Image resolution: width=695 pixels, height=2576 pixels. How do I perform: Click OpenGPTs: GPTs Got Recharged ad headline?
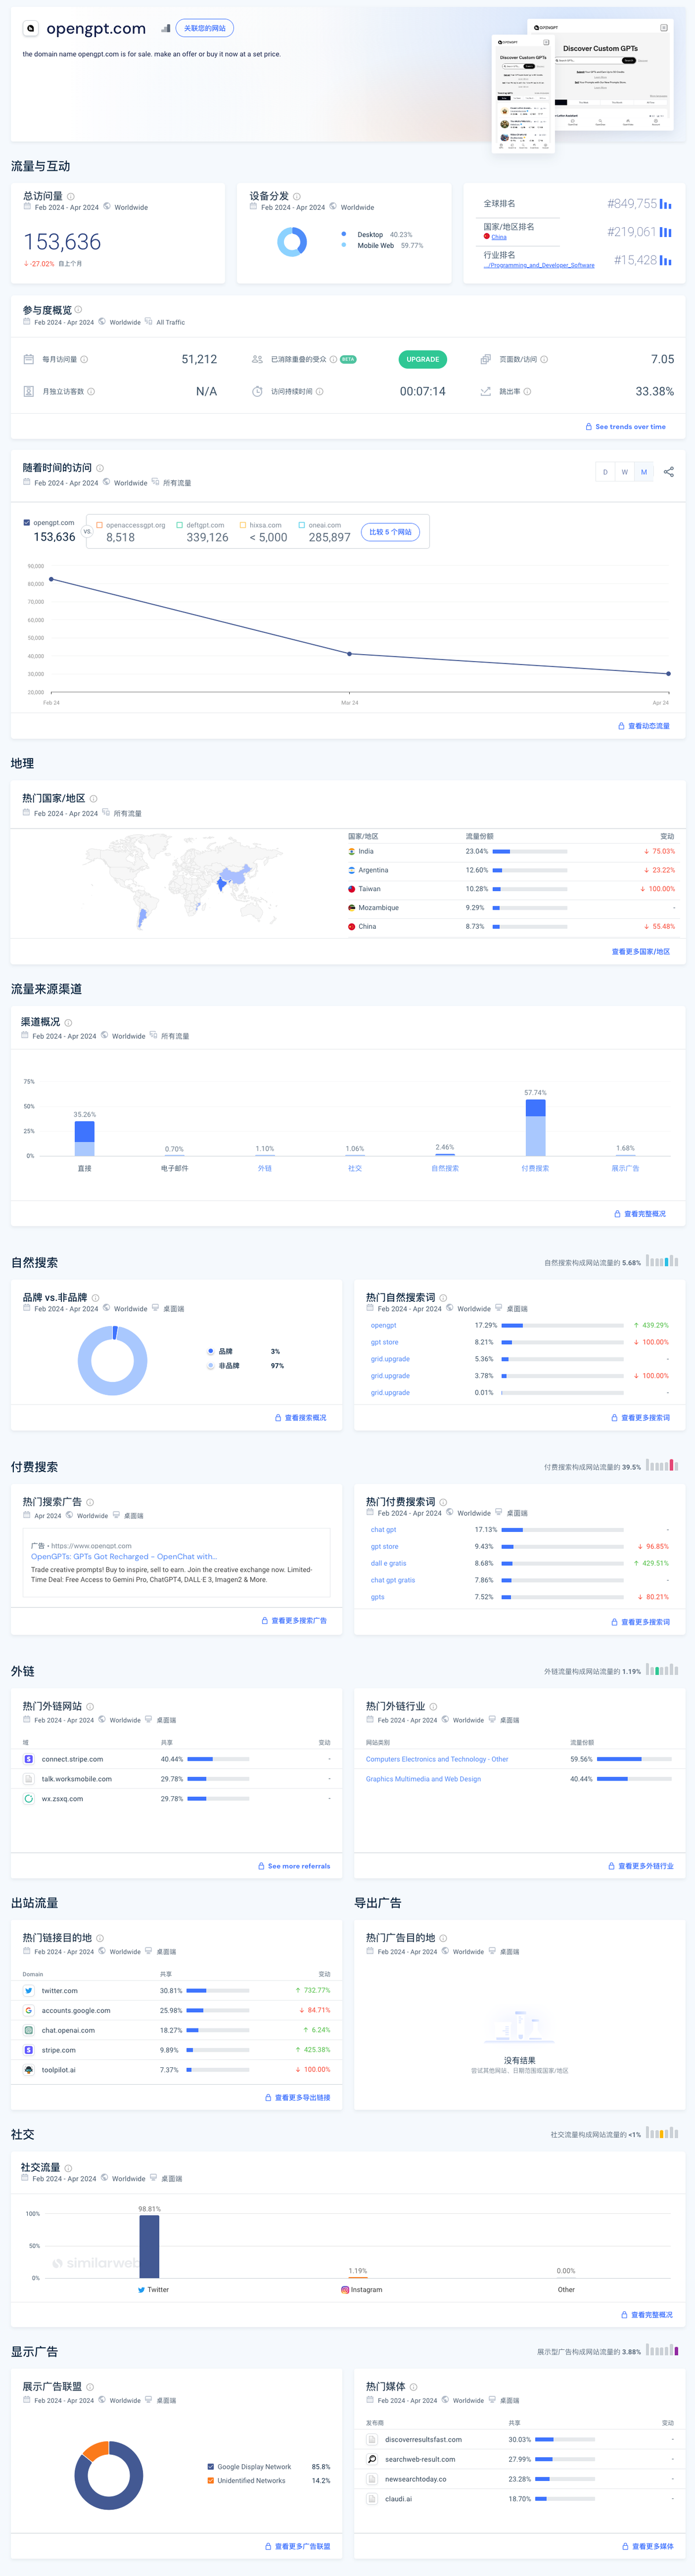[123, 1557]
